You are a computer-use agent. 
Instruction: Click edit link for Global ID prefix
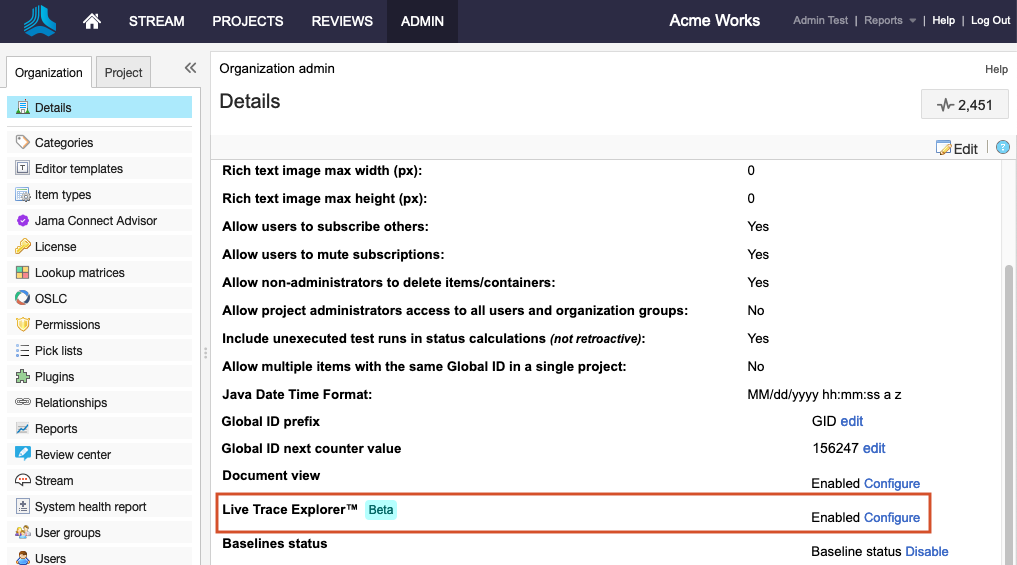tap(852, 421)
